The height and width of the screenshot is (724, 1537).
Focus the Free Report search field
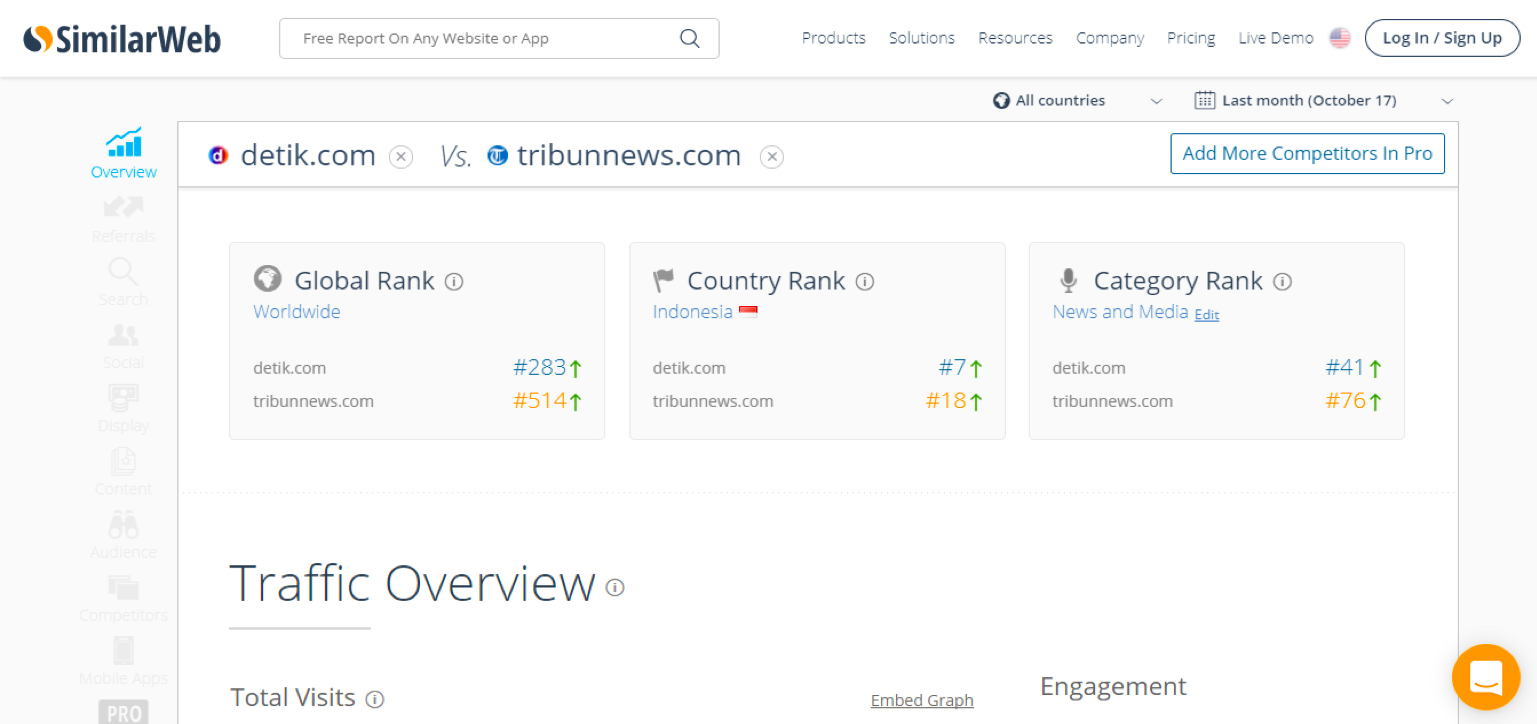coord(499,38)
